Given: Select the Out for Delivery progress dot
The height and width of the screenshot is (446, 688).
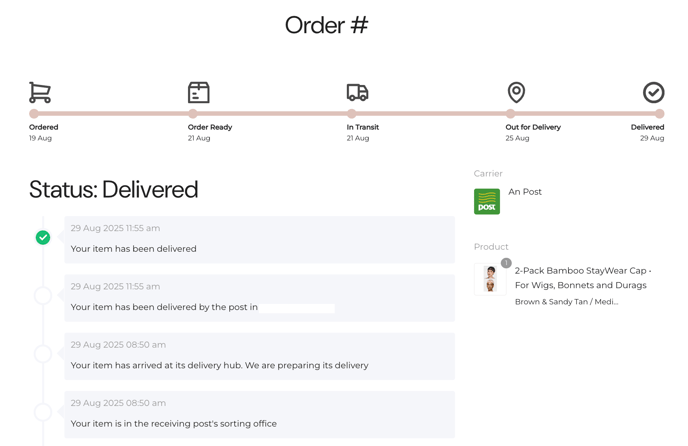Looking at the screenshot, I should (x=510, y=114).
